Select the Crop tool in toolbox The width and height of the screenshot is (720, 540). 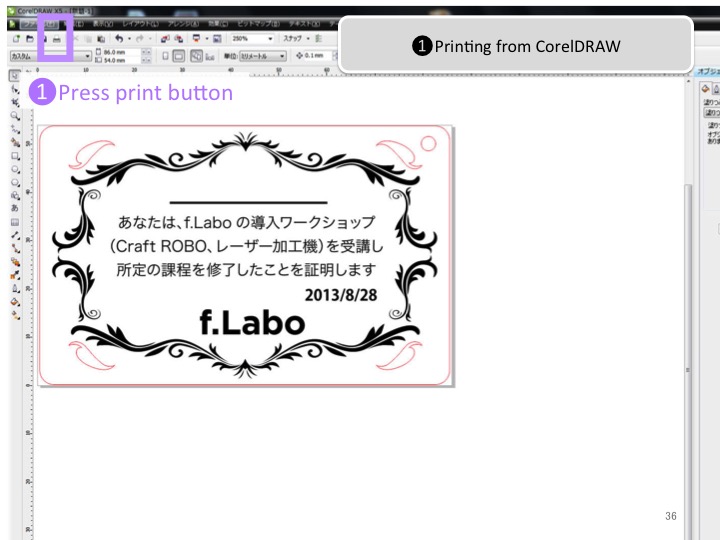(x=15, y=102)
